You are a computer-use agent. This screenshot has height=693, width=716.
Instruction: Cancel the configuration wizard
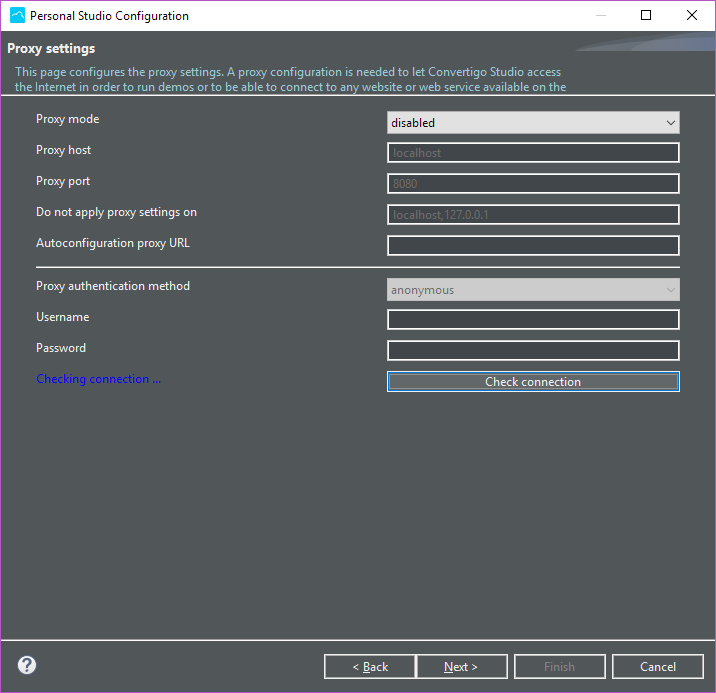click(658, 667)
